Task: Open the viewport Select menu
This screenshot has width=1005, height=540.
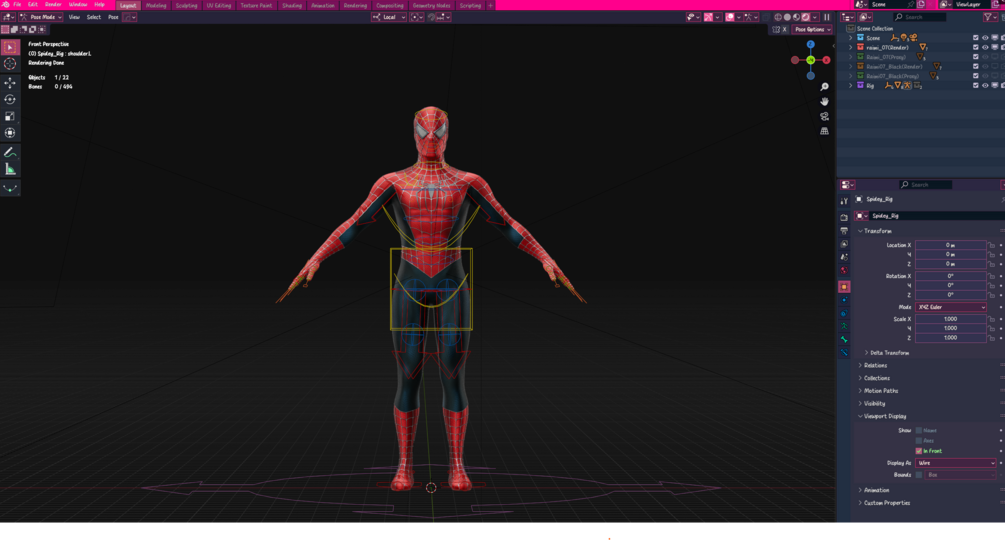Action: [94, 17]
